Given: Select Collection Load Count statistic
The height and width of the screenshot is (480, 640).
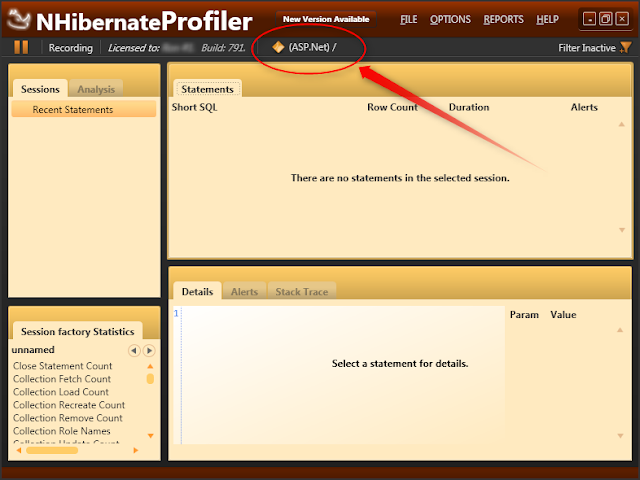Looking at the screenshot, I should click(x=61, y=392).
